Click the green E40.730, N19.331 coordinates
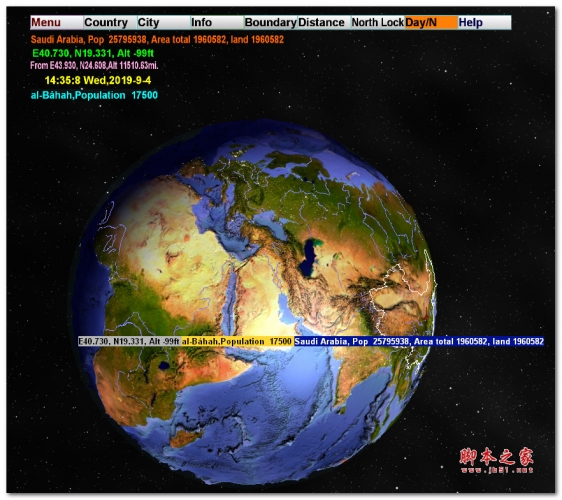Screen dimensions: 562x500 coord(93,53)
